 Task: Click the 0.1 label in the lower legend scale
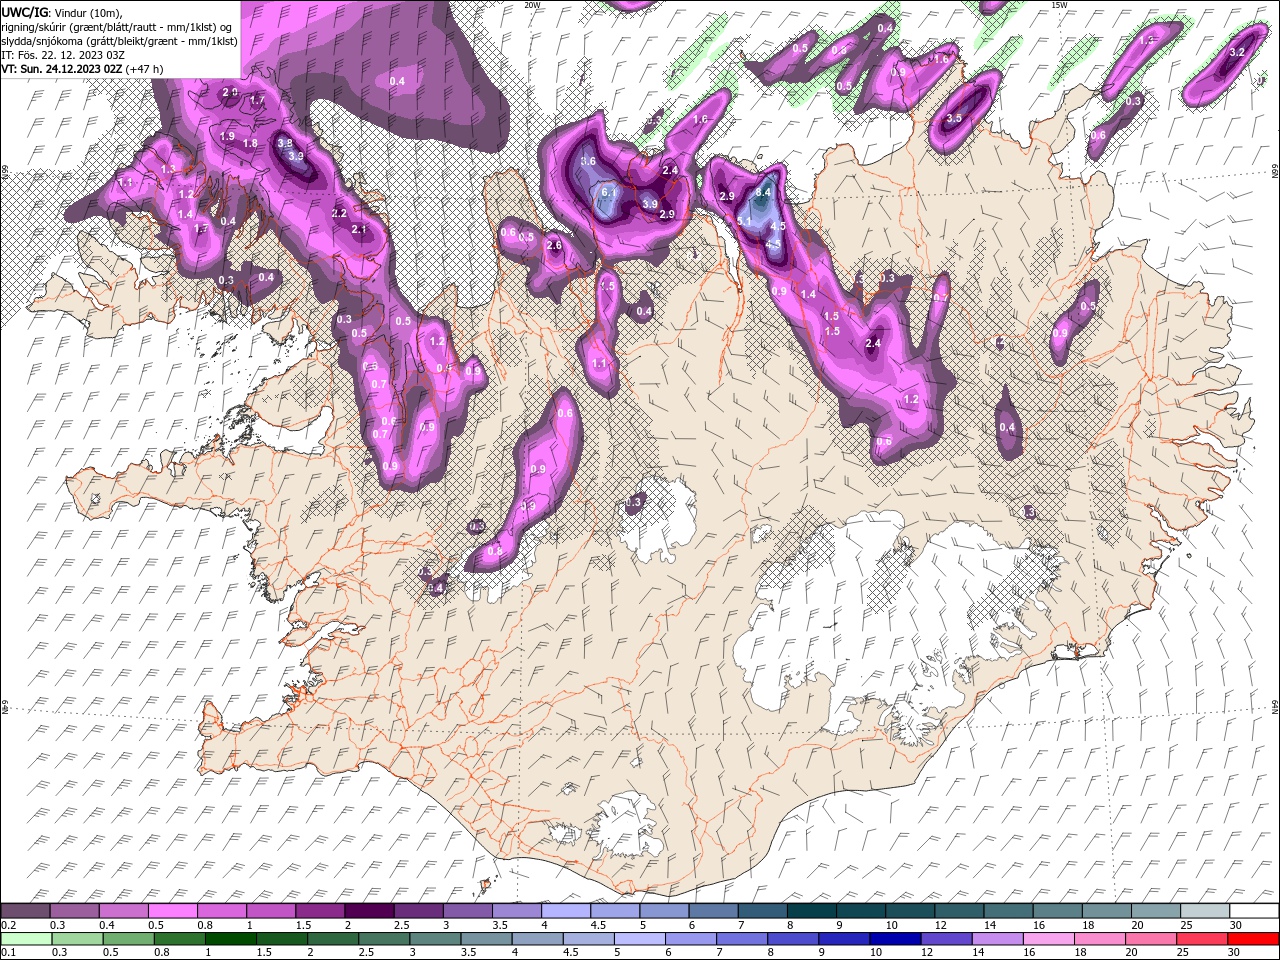pyautogui.click(x=9, y=952)
